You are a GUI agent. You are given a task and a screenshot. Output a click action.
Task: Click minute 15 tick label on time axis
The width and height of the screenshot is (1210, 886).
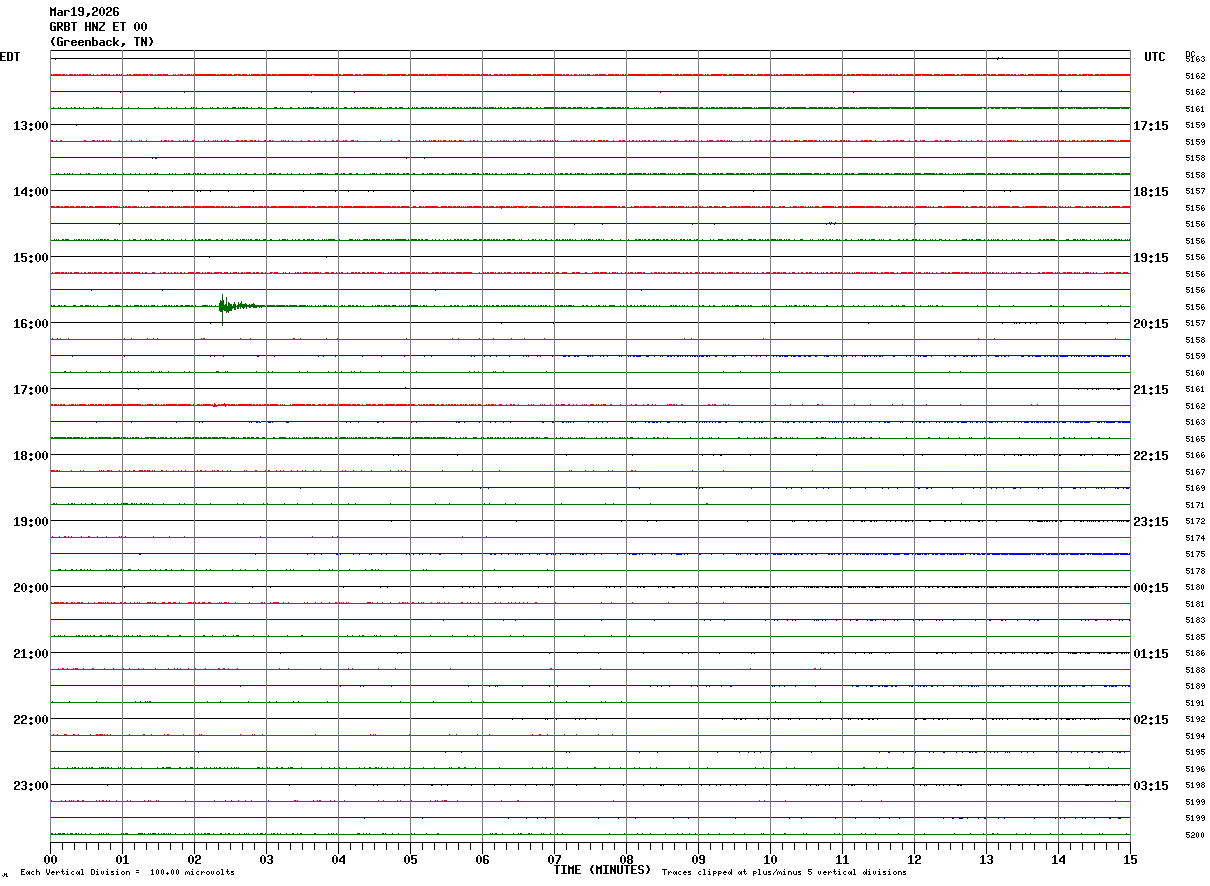[1130, 859]
